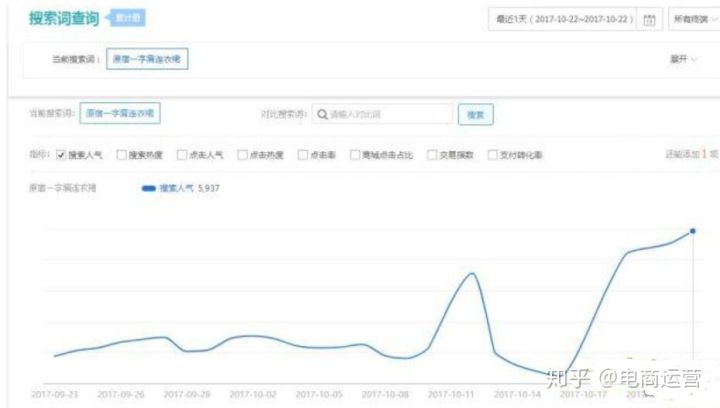Focus the compare search term input

click(x=382, y=114)
